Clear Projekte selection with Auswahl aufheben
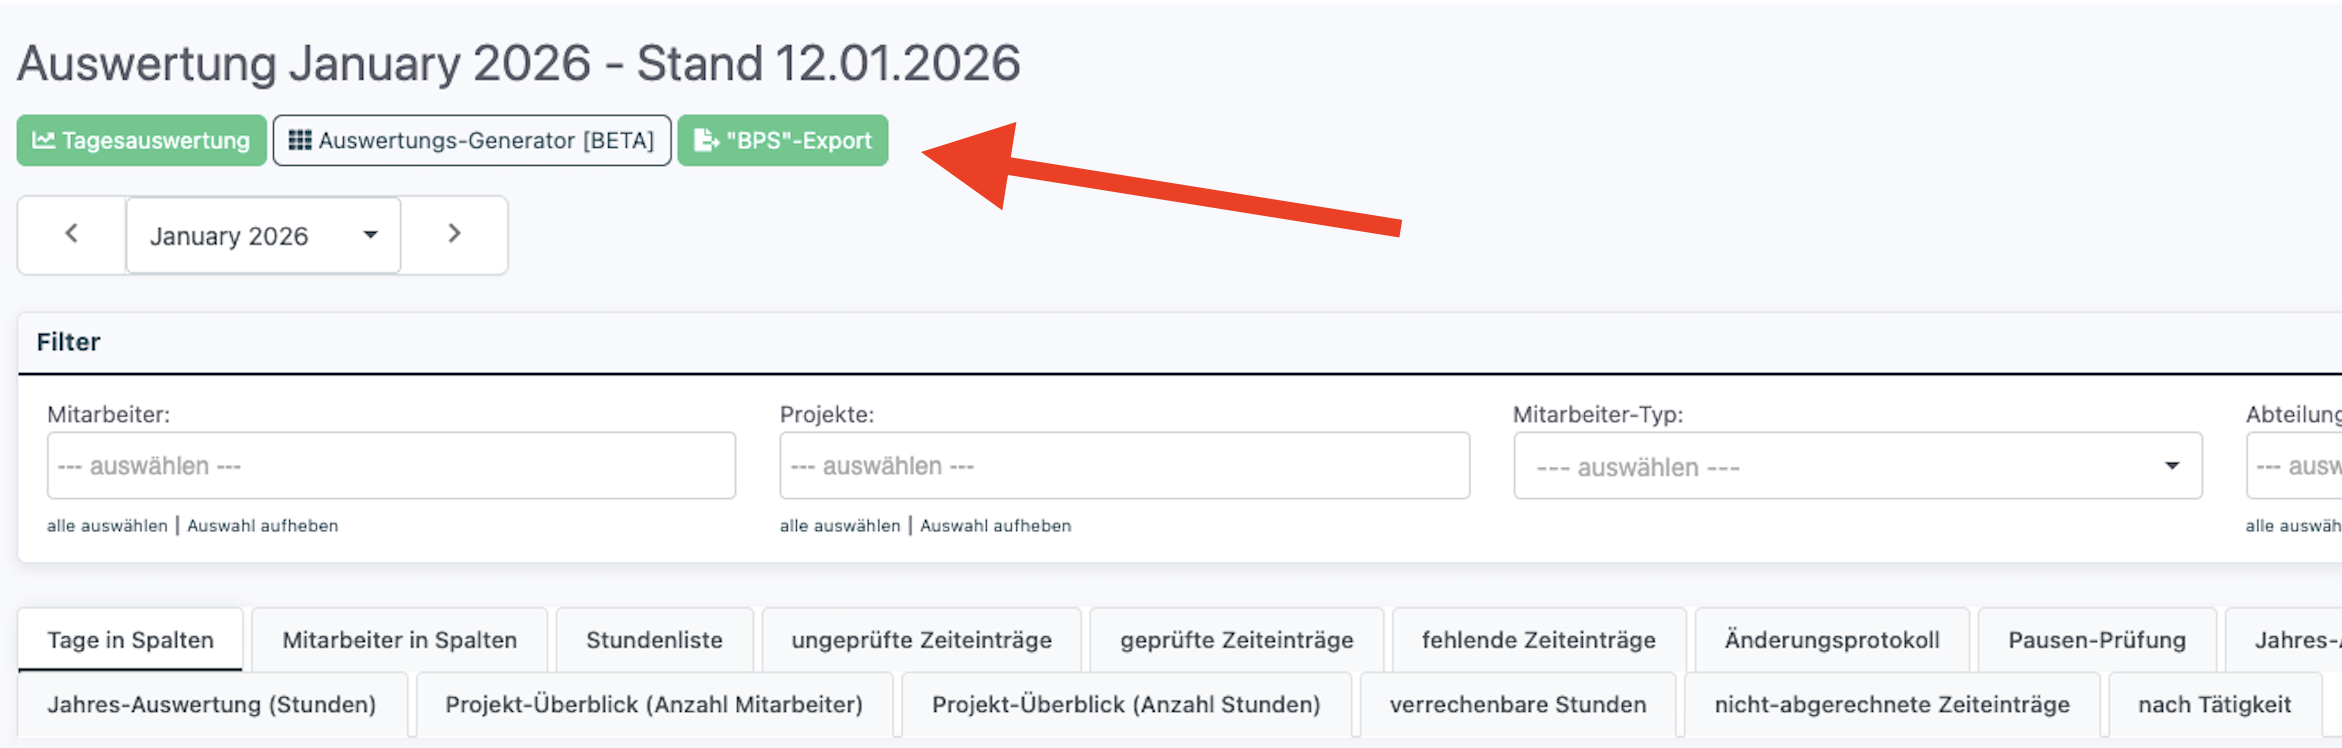 [996, 526]
